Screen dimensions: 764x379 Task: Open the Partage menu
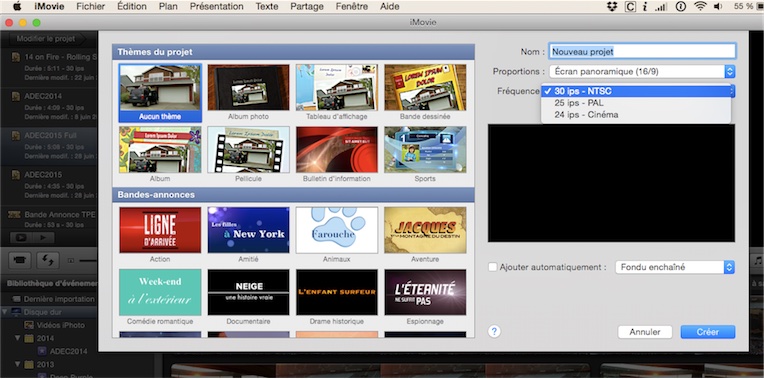pos(307,6)
